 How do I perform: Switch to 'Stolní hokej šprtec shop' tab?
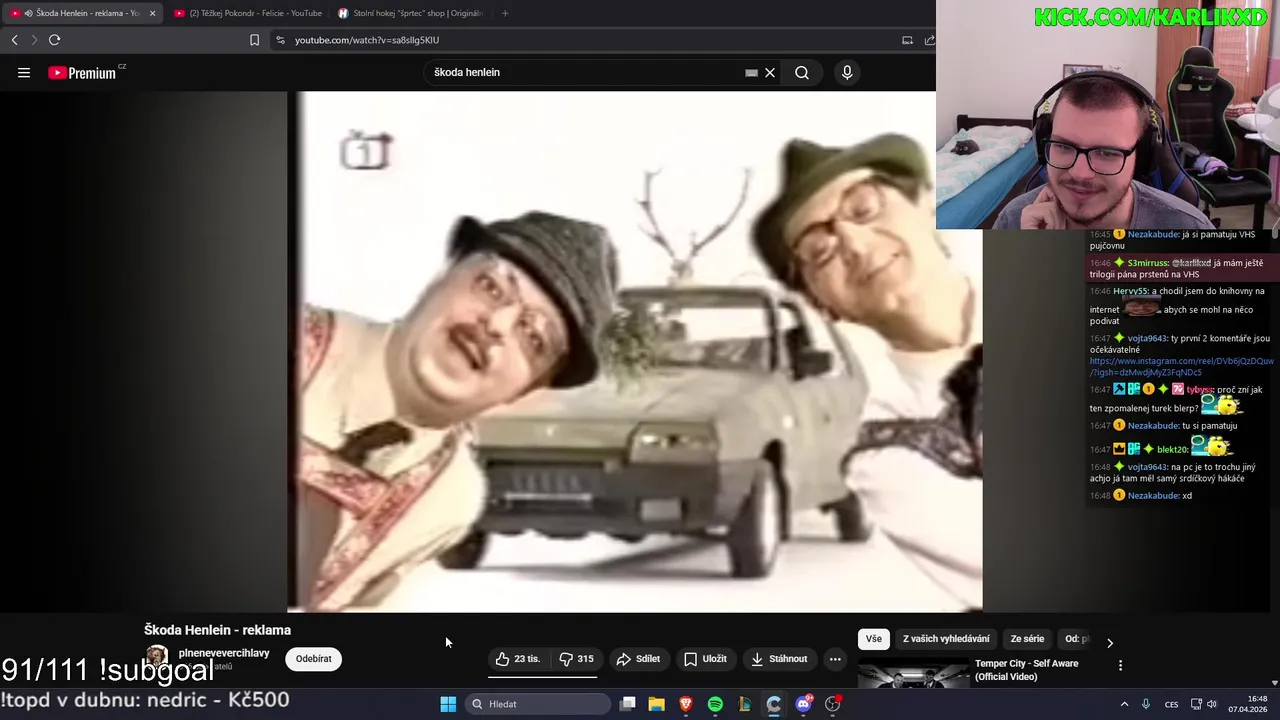coord(410,13)
